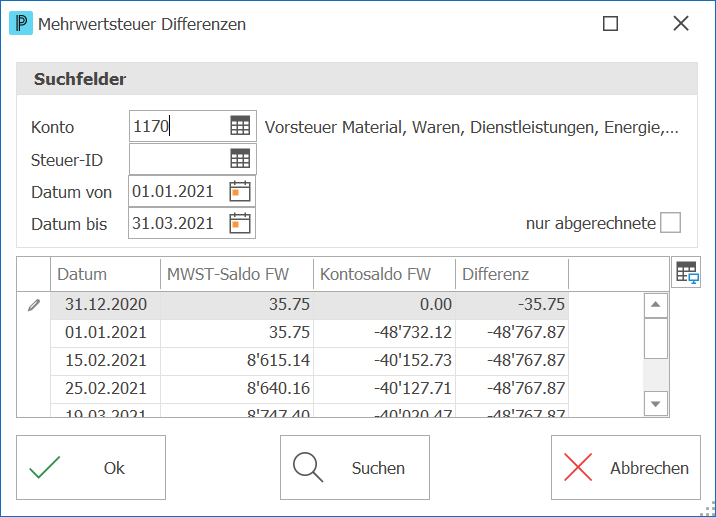This screenshot has width=716, height=517.
Task: Open the Konto lookup table icon
Action: (240, 126)
